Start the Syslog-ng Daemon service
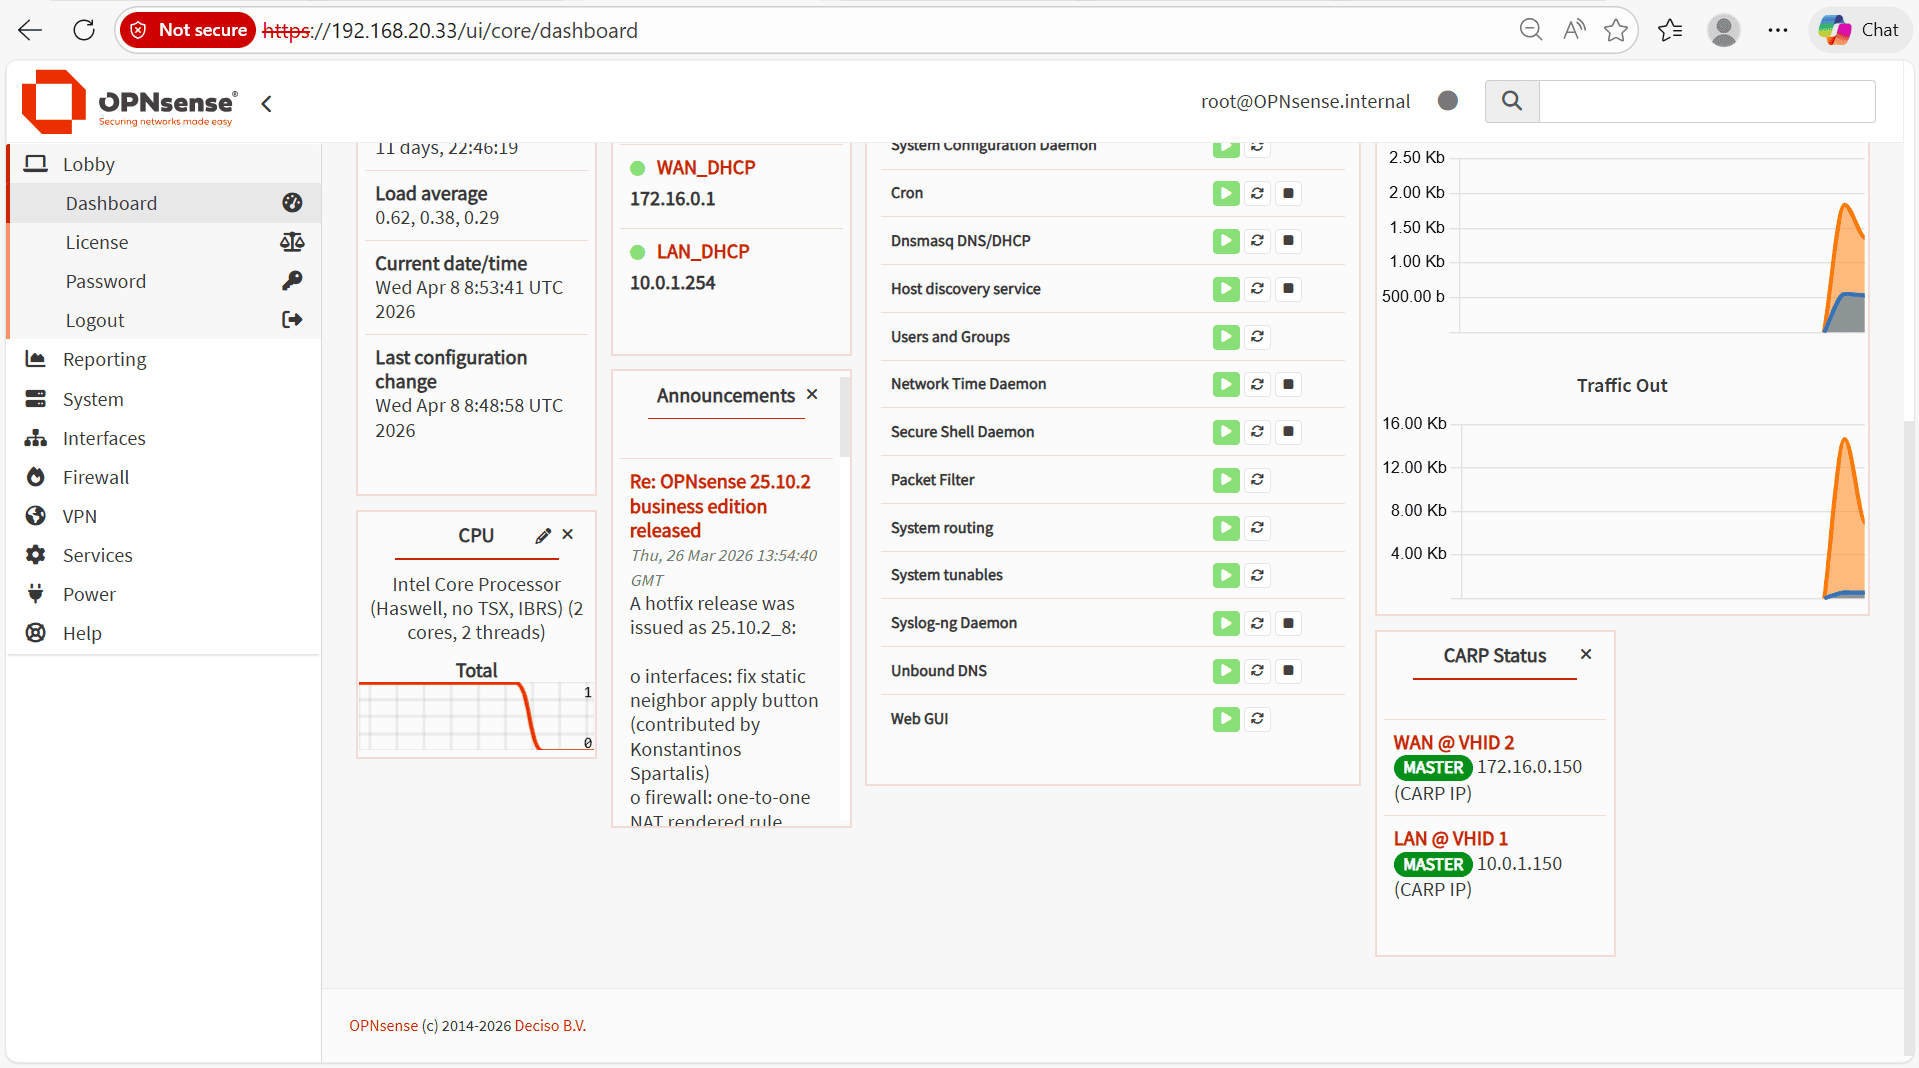Viewport: 1919px width, 1068px height. click(x=1226, y=623)
